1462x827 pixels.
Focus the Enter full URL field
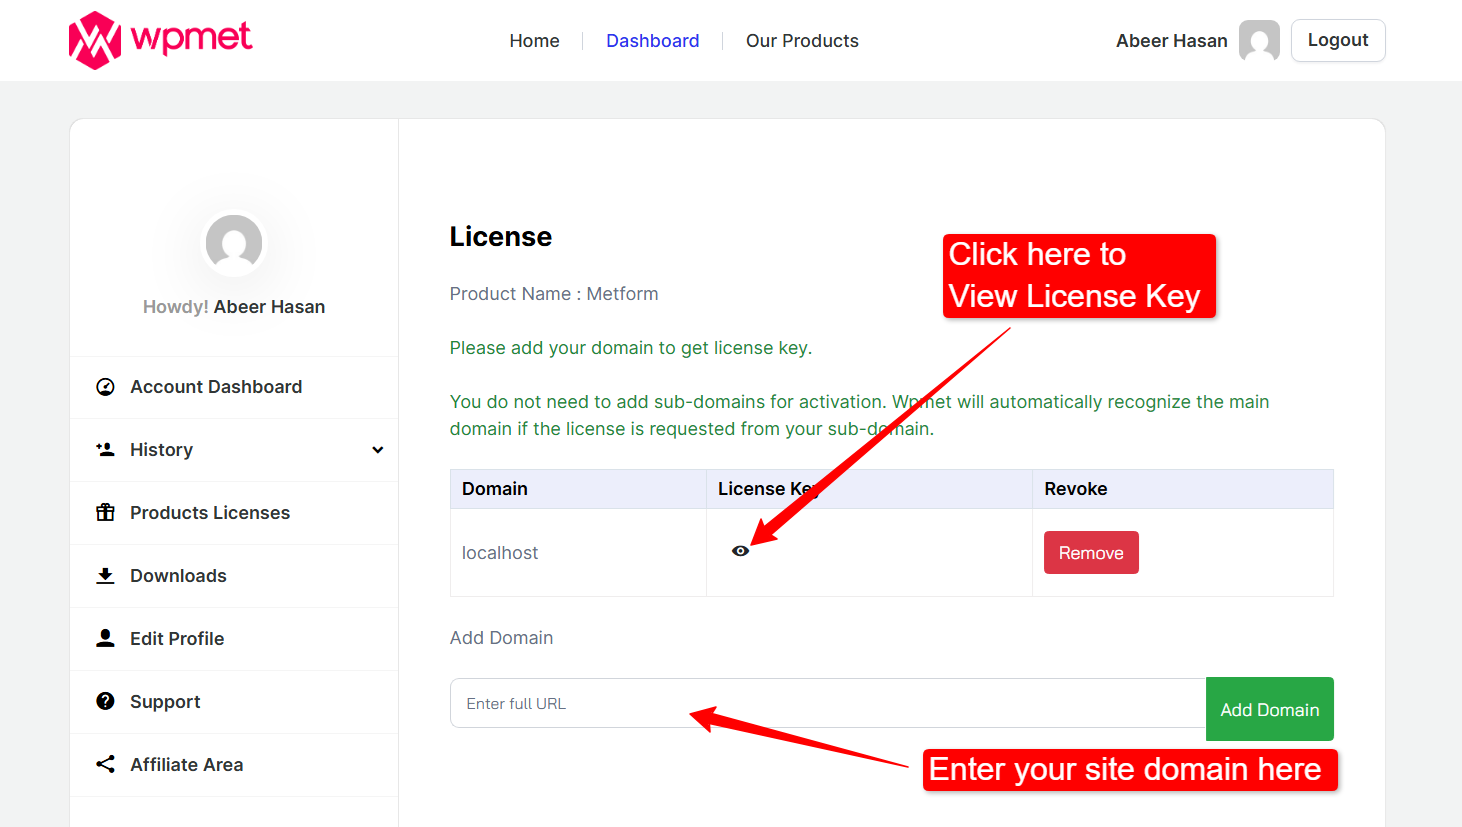827,703
